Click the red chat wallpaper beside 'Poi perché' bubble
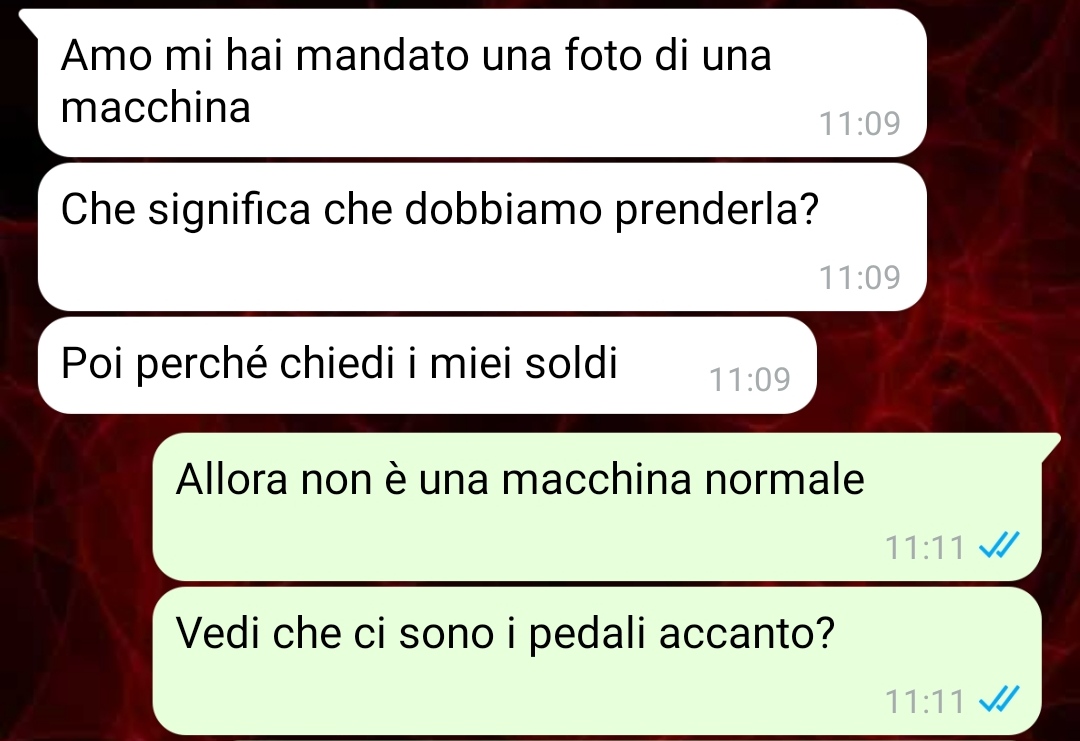This screenshot has width=1080, height=741. click(944, 365)
